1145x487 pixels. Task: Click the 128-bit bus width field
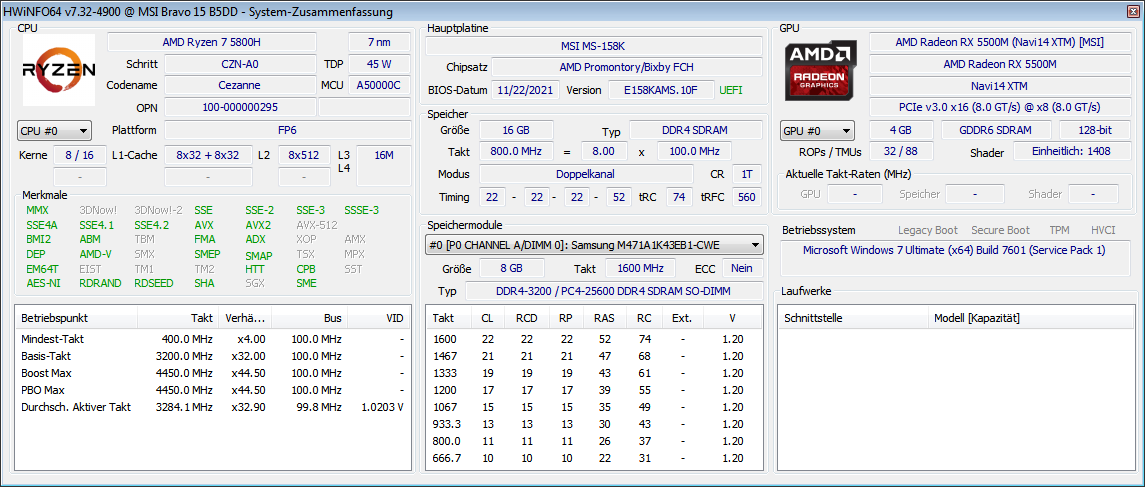point(1094,131)
